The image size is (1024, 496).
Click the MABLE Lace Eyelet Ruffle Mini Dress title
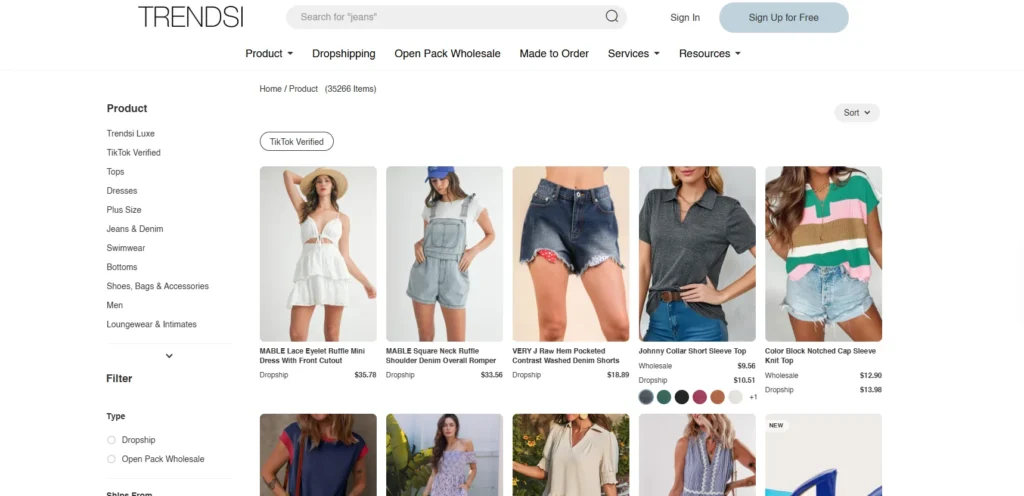(x=312, y=356)
